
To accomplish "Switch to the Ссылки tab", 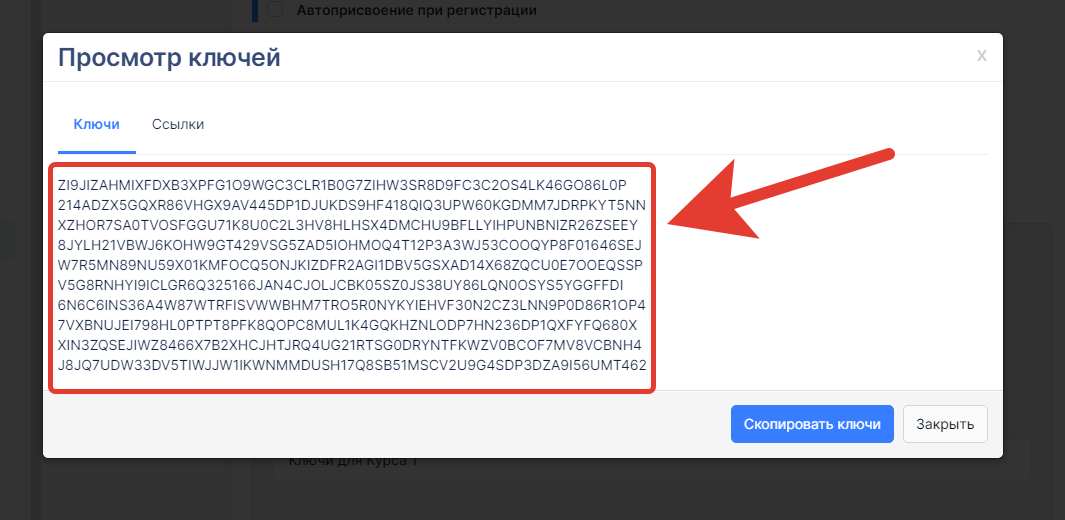I will coord(178,124).
